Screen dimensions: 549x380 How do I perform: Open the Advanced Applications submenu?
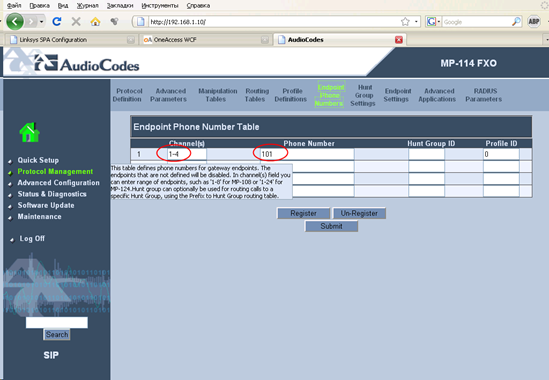tap(437, 95)
